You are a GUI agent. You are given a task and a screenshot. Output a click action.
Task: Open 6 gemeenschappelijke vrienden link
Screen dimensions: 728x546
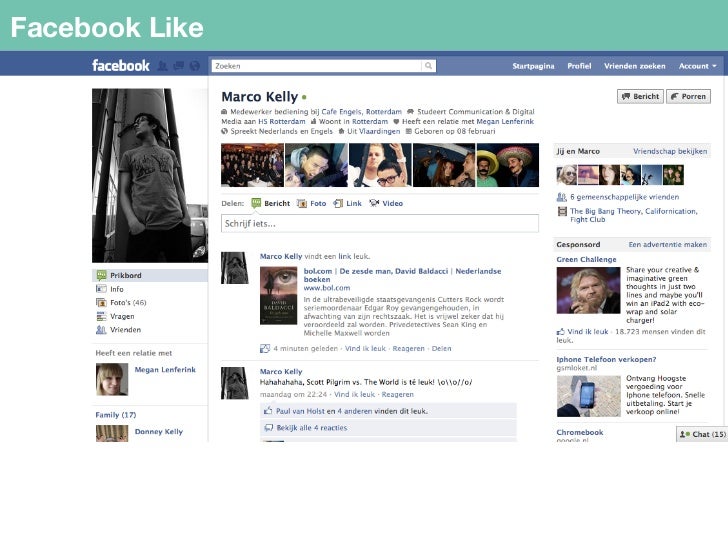[x=624, y=197]
